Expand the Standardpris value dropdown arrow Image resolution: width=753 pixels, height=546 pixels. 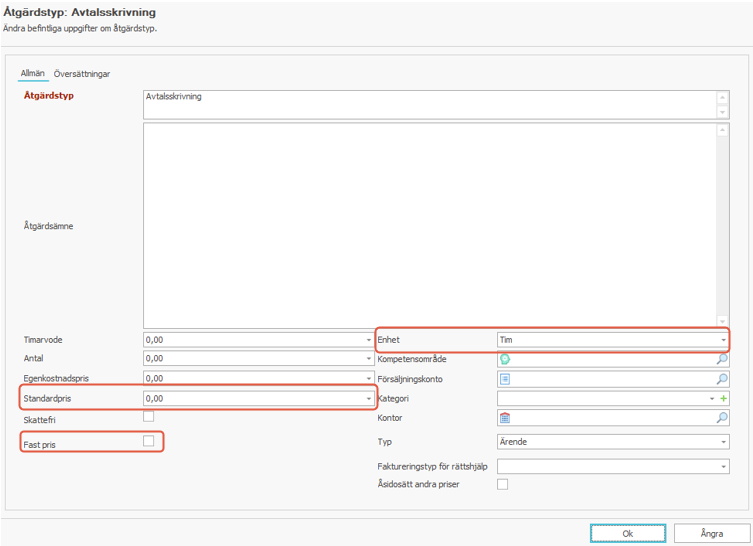click(368, 398)
